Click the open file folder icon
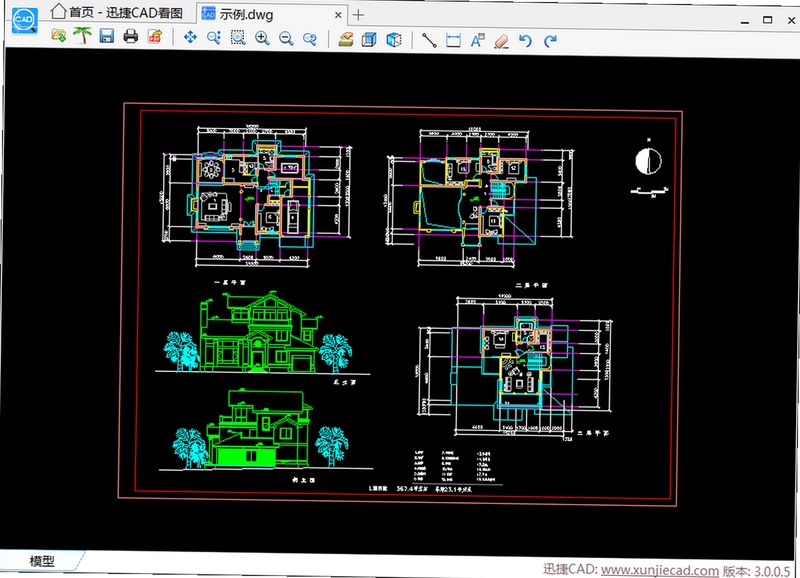This screenshot has width=800, height=578. tap(59, 35)
